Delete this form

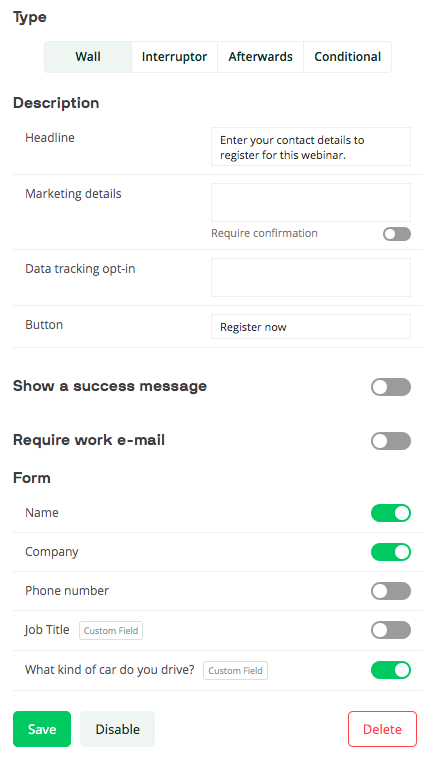[x=382, y=729]
